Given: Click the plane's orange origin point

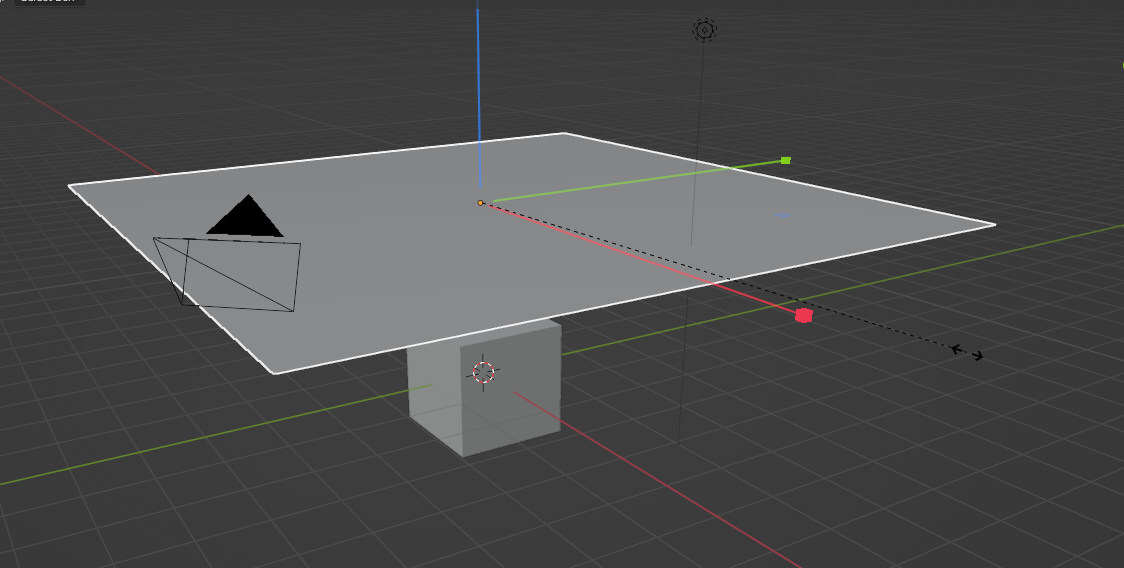Looking at the screenshot, I should pyautogui.click(x=480, y=203).
